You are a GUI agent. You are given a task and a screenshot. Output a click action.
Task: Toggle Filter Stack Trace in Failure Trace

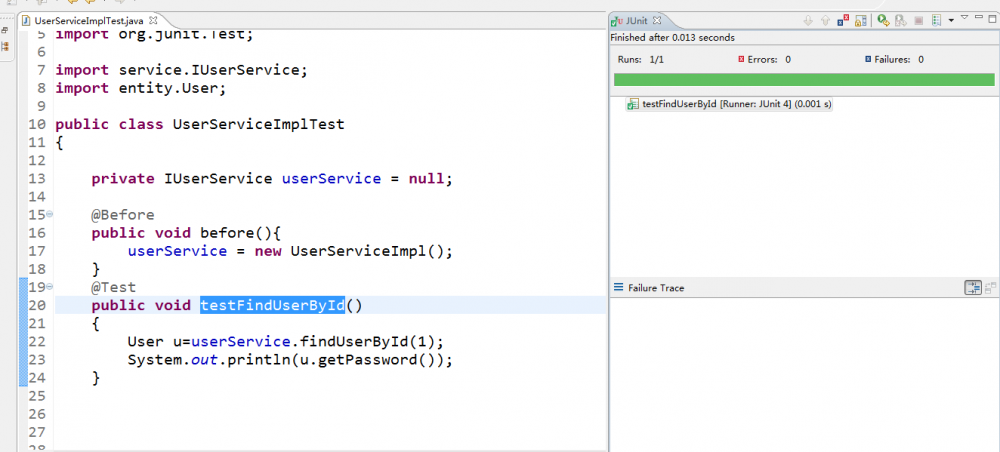[973, 288]
